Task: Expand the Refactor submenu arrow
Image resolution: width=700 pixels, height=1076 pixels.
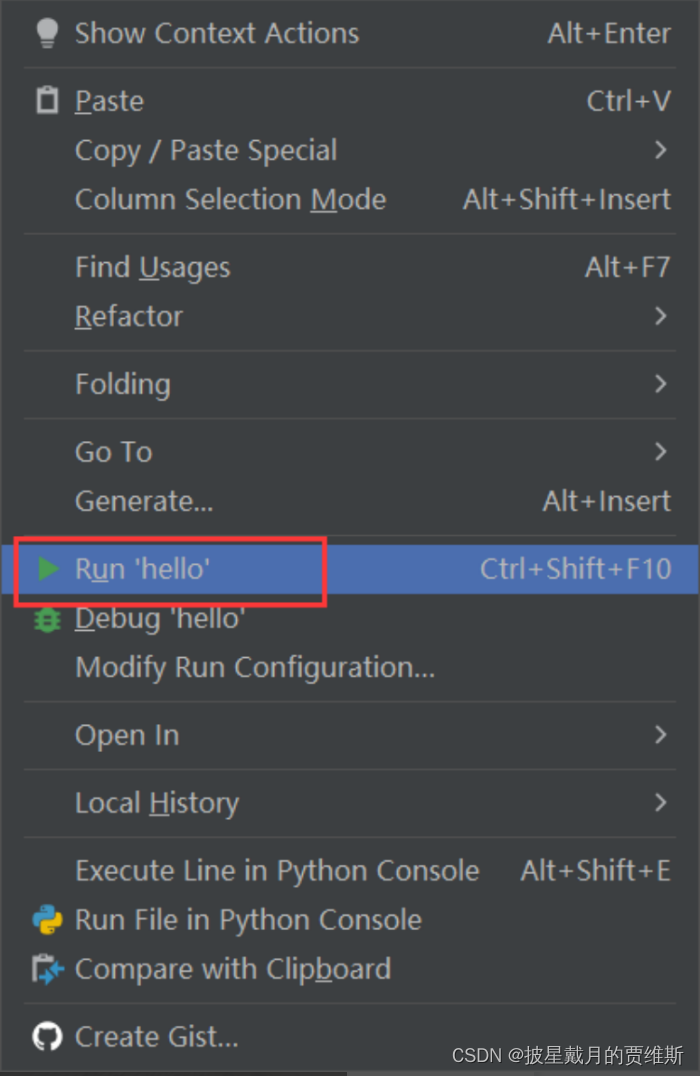Action: [660, 316]
